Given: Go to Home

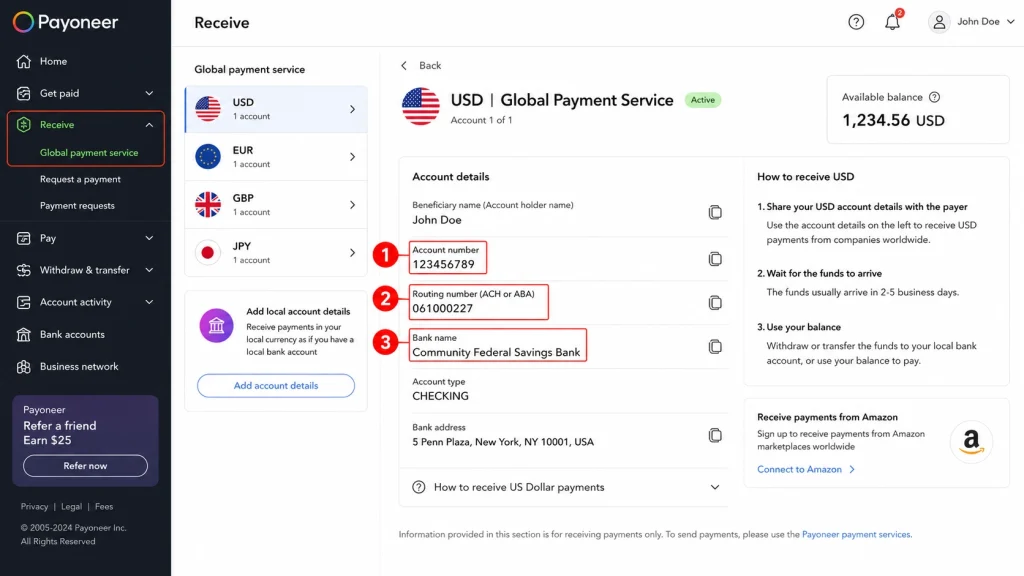Looking at the screenshot, I should coord(53,61).
